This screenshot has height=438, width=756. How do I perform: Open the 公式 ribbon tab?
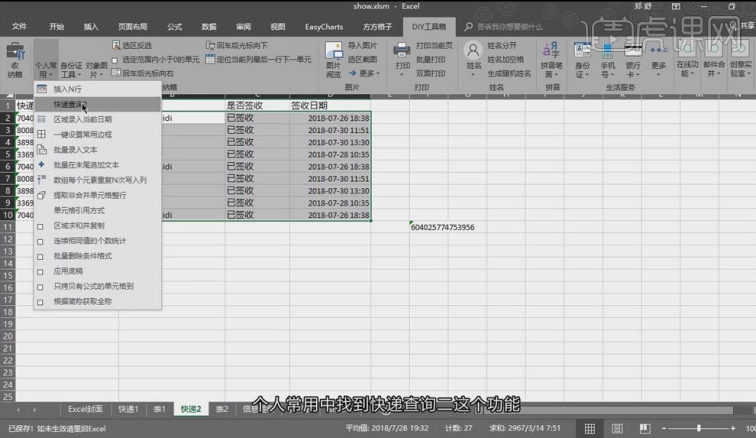174,27
